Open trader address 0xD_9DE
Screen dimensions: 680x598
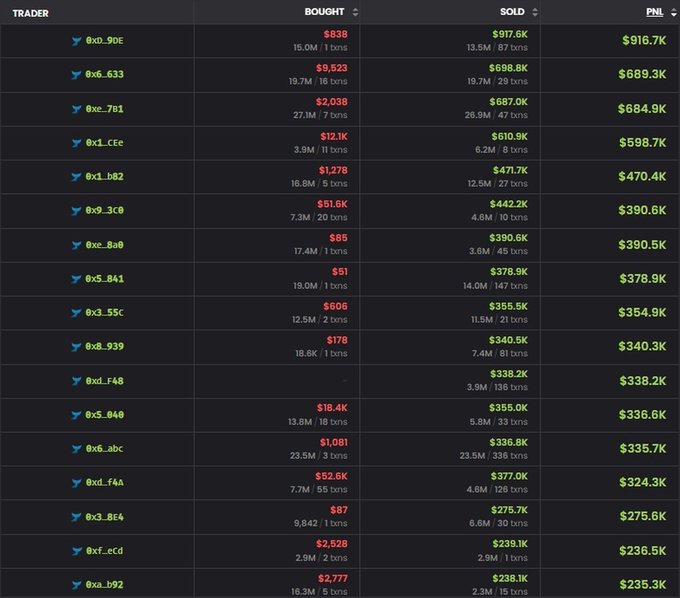(105, 40)
